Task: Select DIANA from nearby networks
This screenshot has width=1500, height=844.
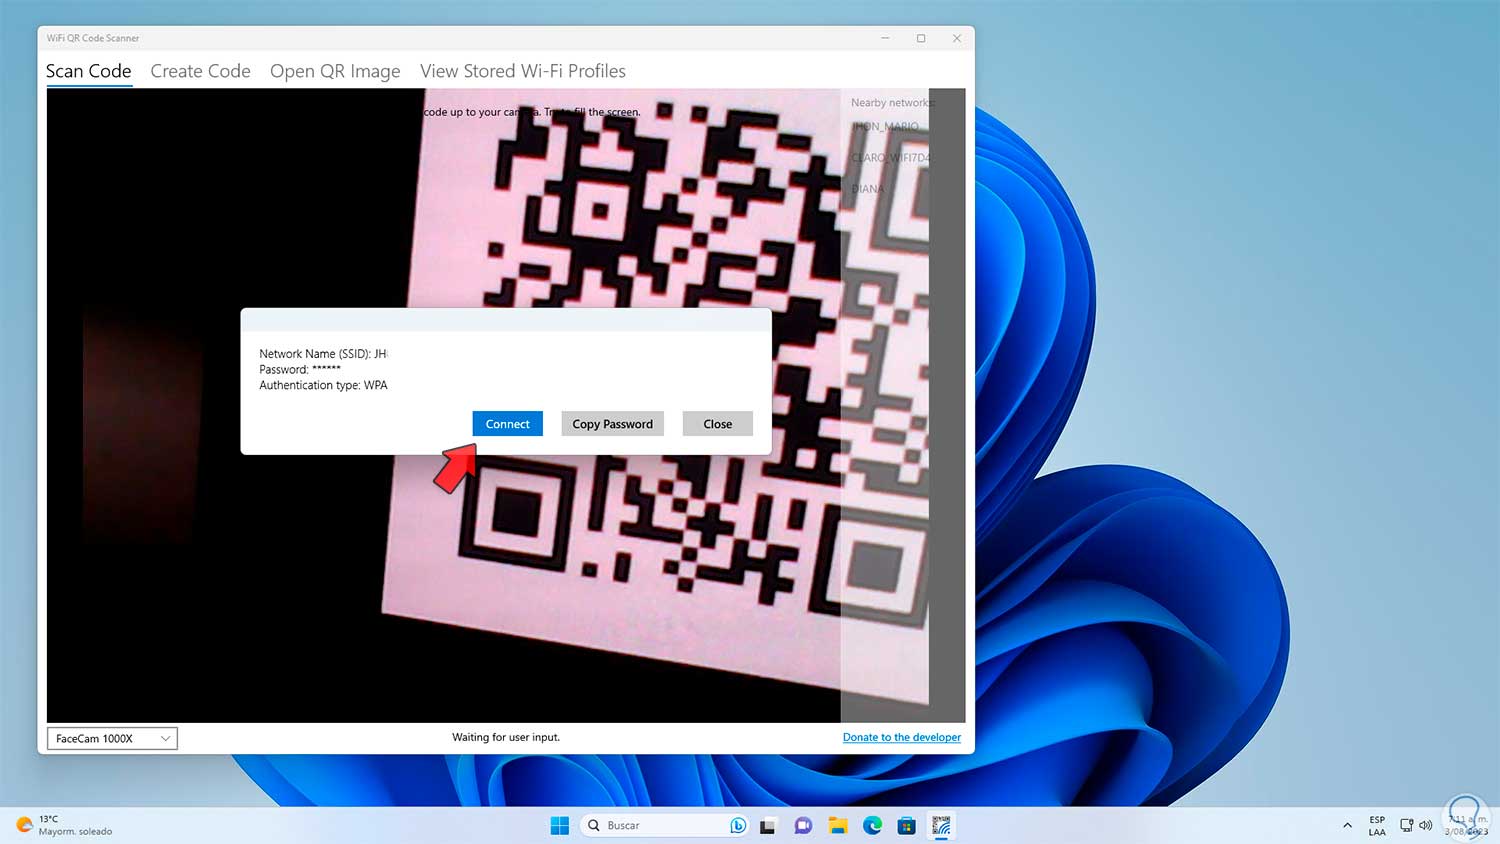Action: pyautogui.click(x=868, y=189)
